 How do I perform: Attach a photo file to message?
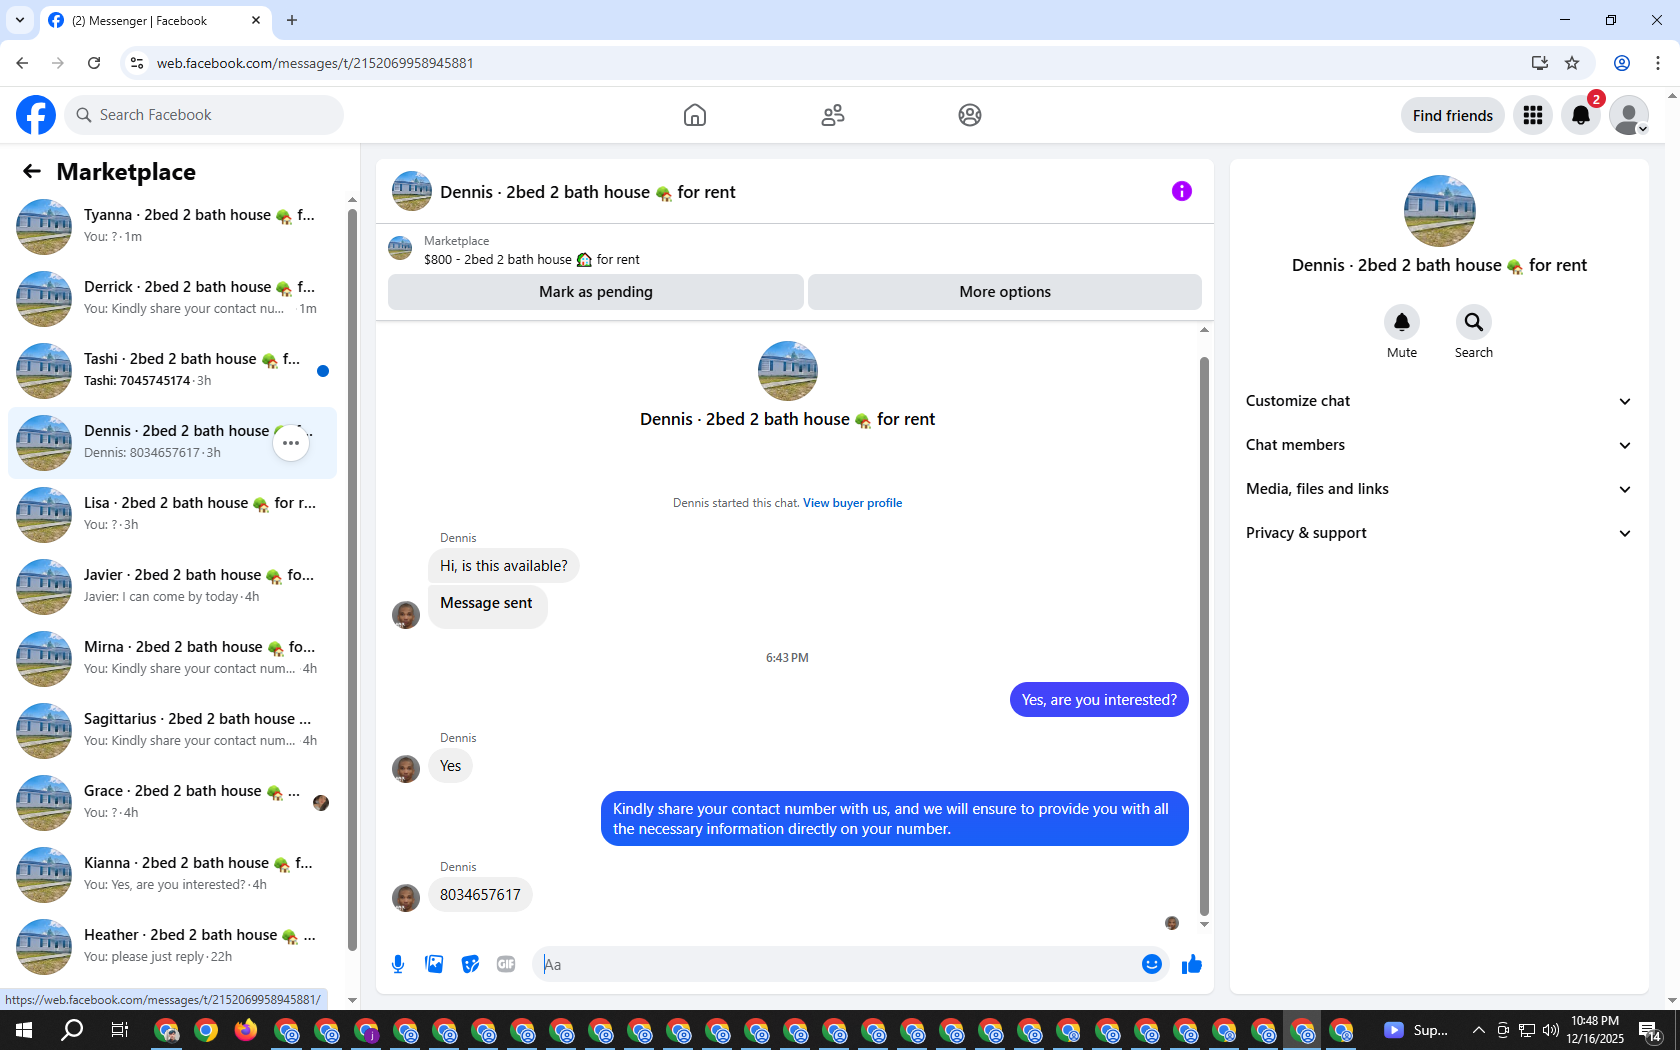434,964
